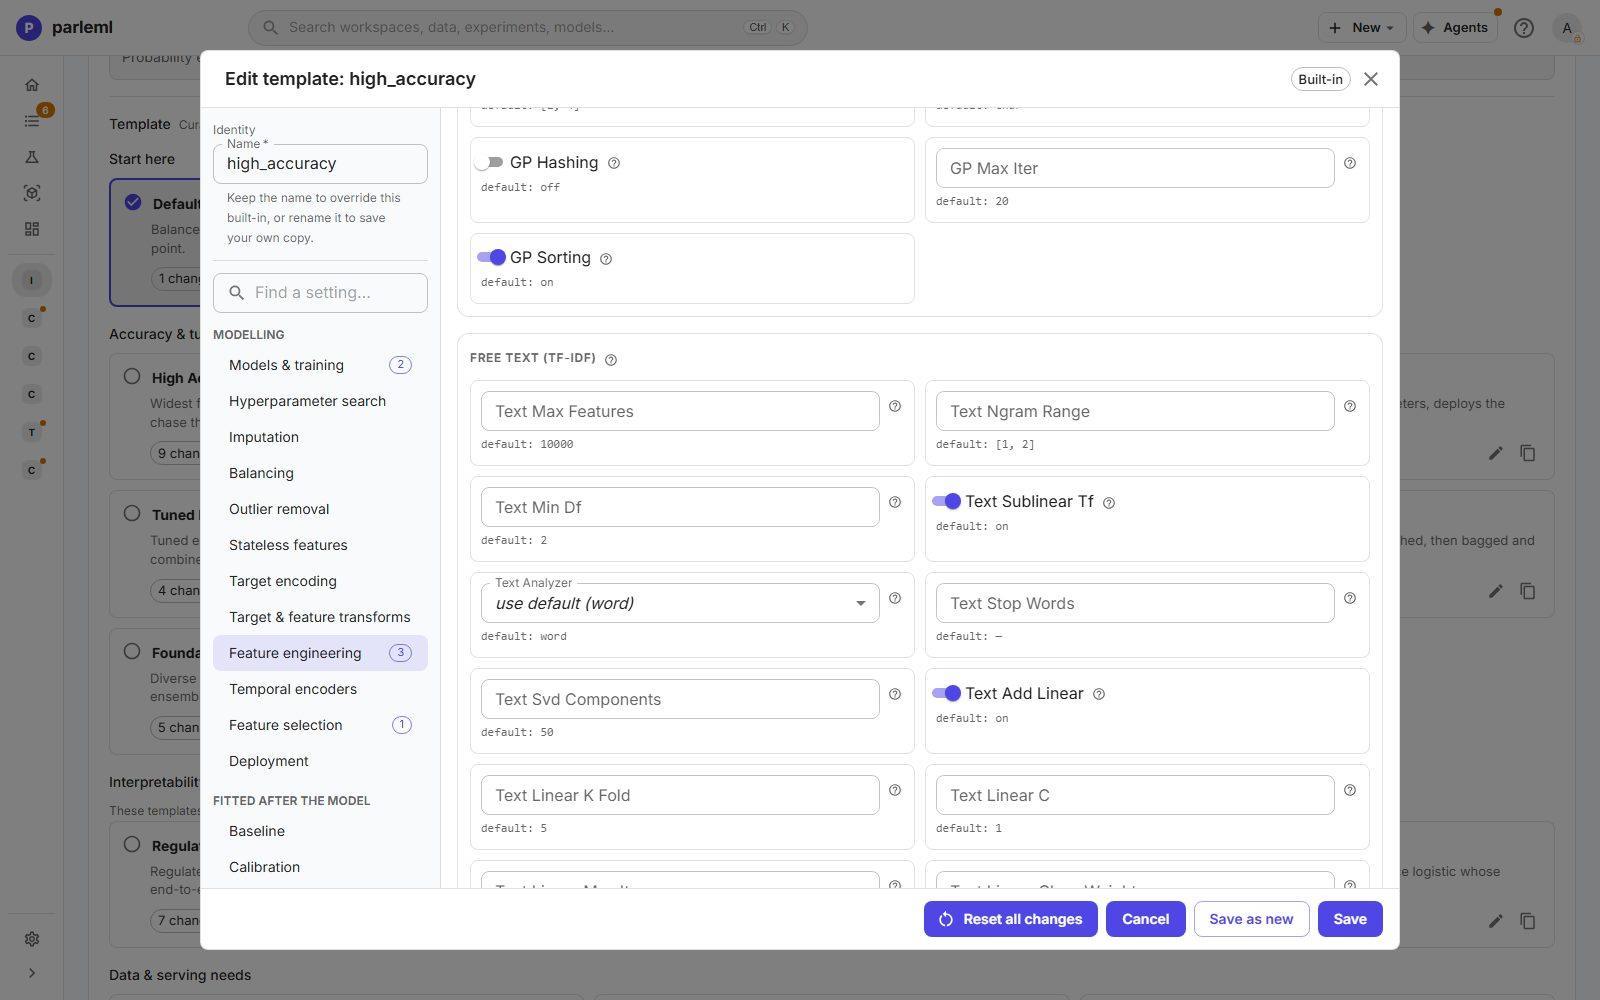Go to Models & training section
This screenshot has height=1000, width=1600.
coord(320,365)
